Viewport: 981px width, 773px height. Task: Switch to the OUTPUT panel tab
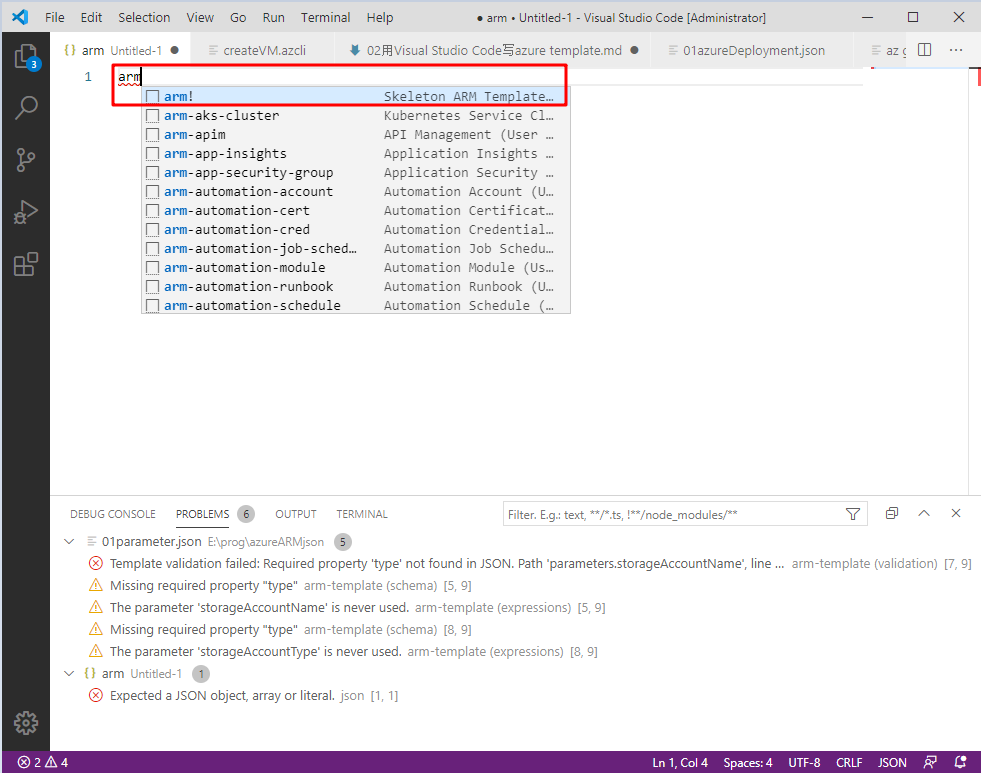295,514
